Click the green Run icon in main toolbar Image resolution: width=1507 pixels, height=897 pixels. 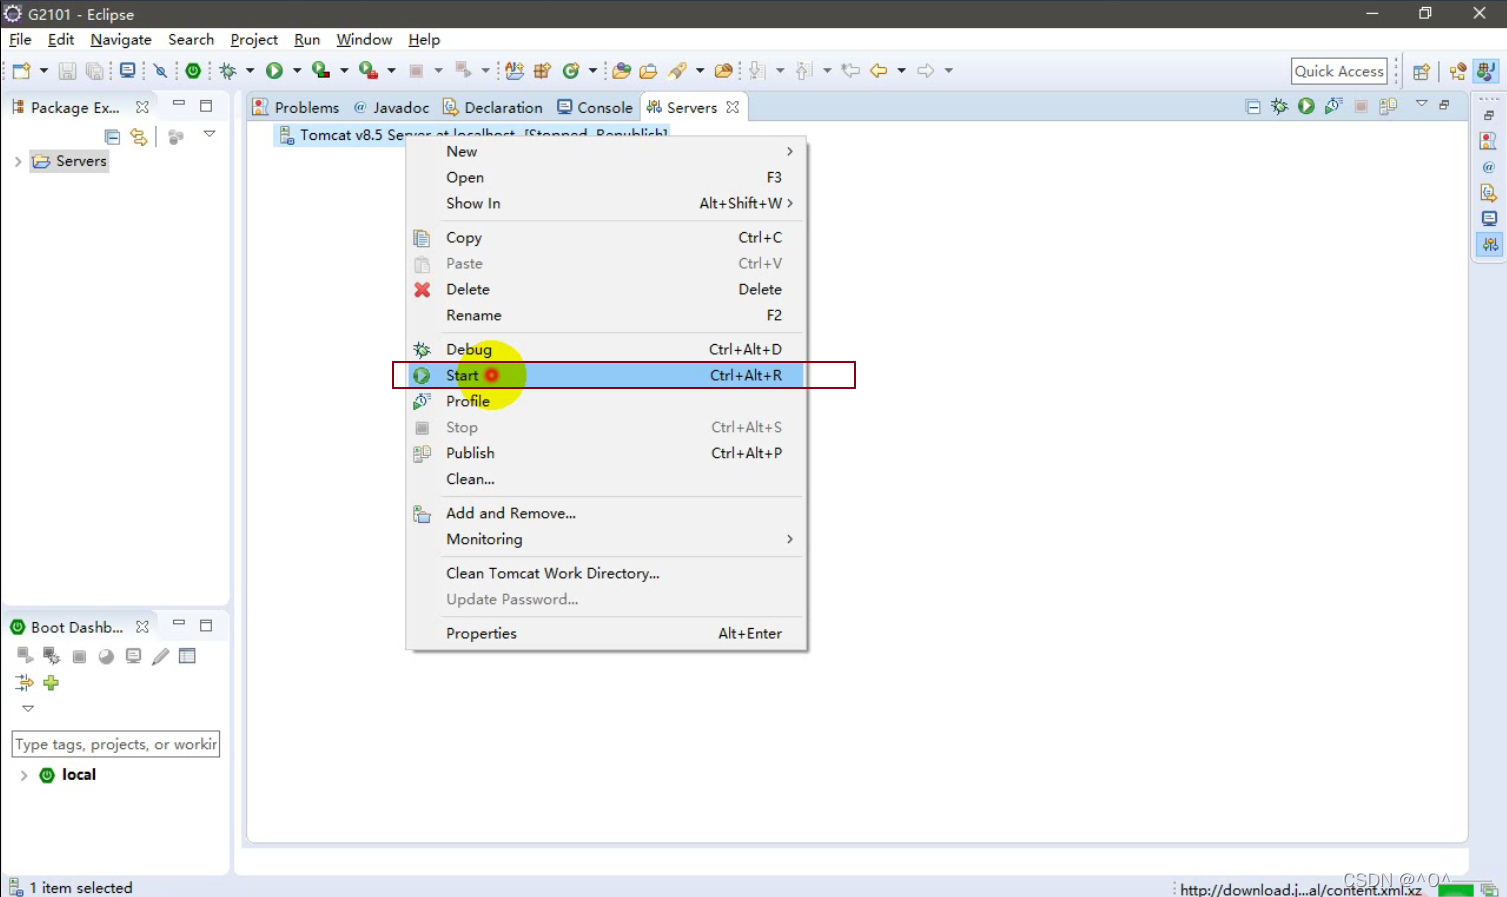click(274, 71)
